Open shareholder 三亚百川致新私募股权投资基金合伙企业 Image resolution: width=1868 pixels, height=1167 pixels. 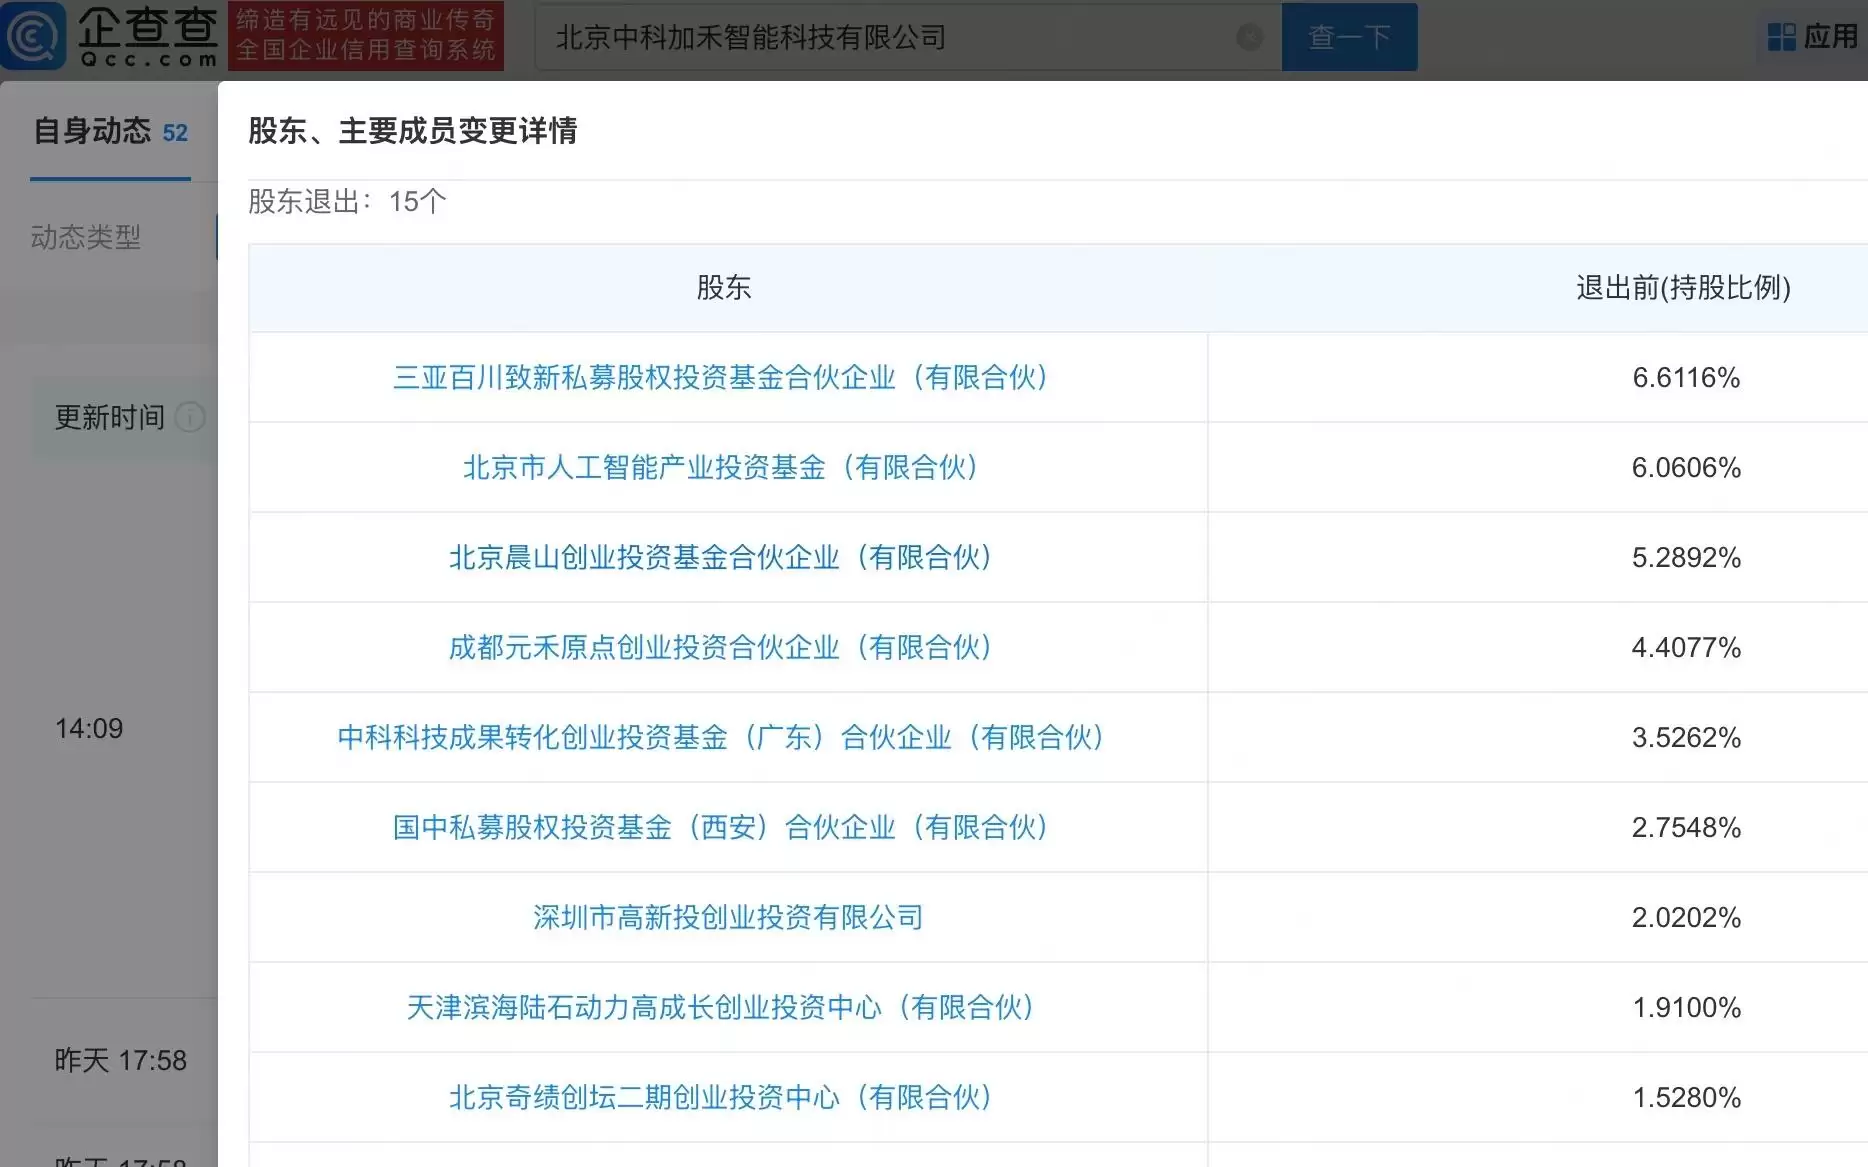coord(720,377)
